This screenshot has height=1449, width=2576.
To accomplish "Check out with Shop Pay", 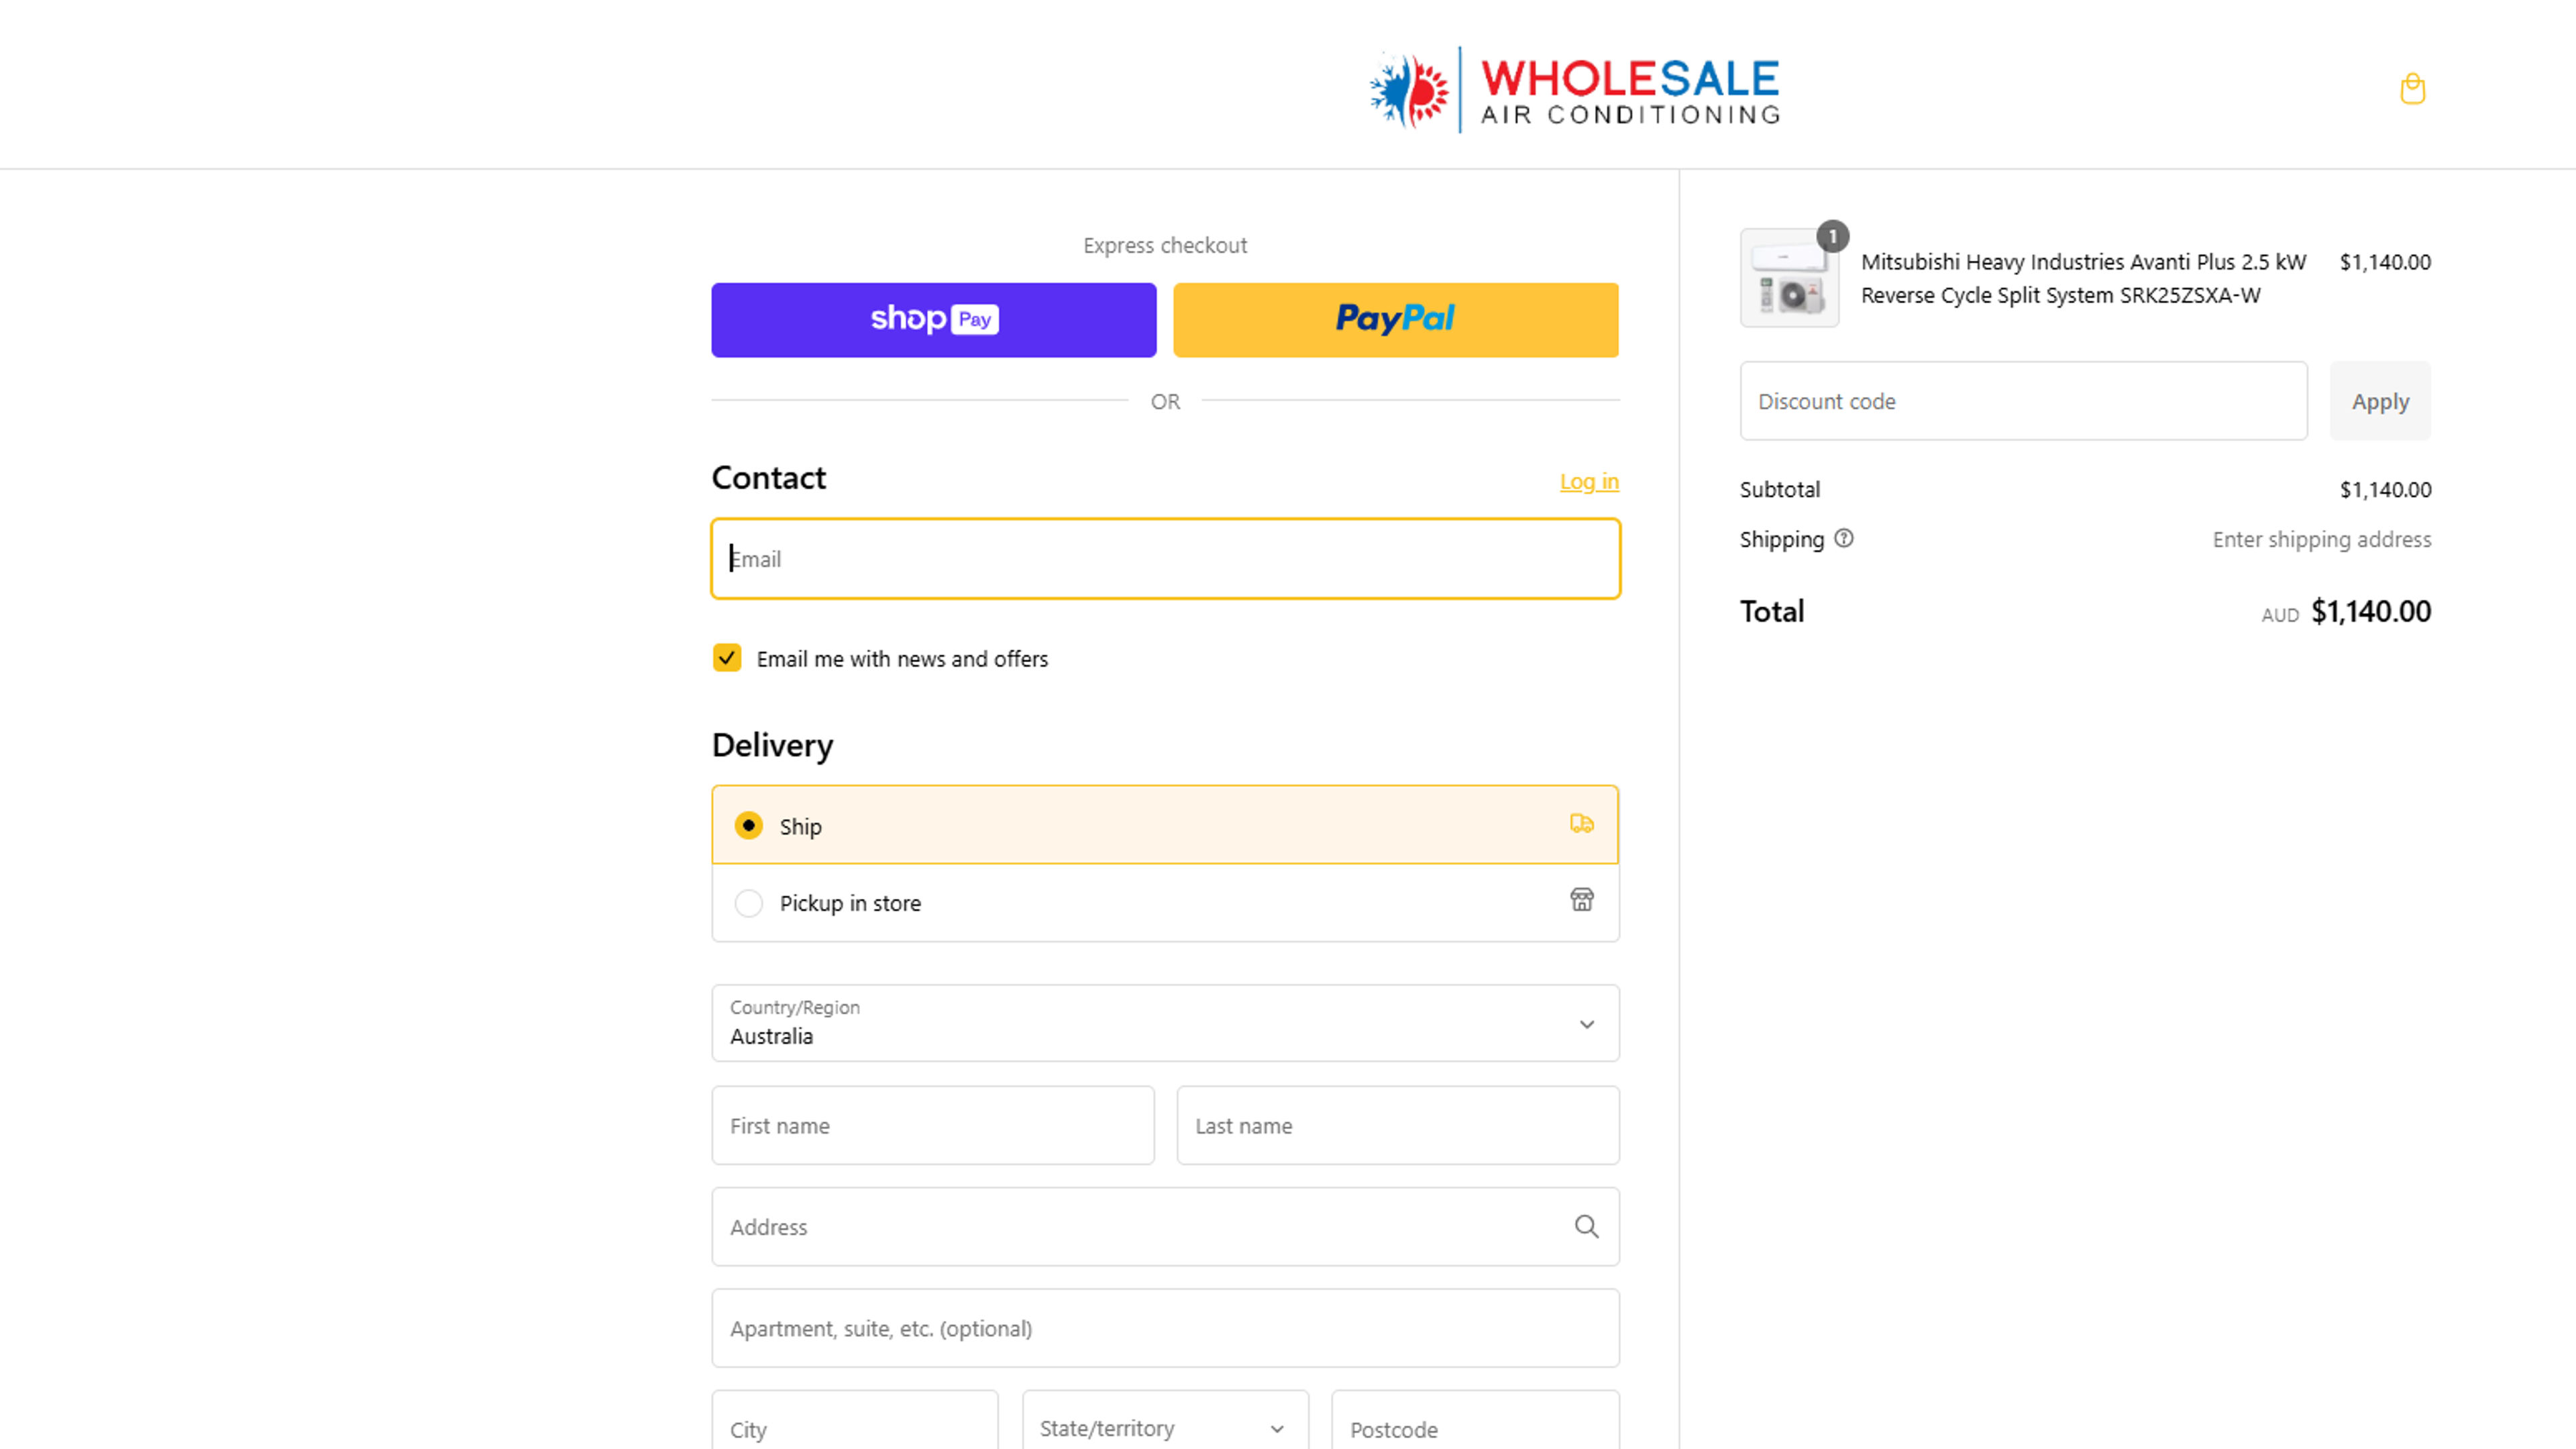I will [x=933, y=320].
